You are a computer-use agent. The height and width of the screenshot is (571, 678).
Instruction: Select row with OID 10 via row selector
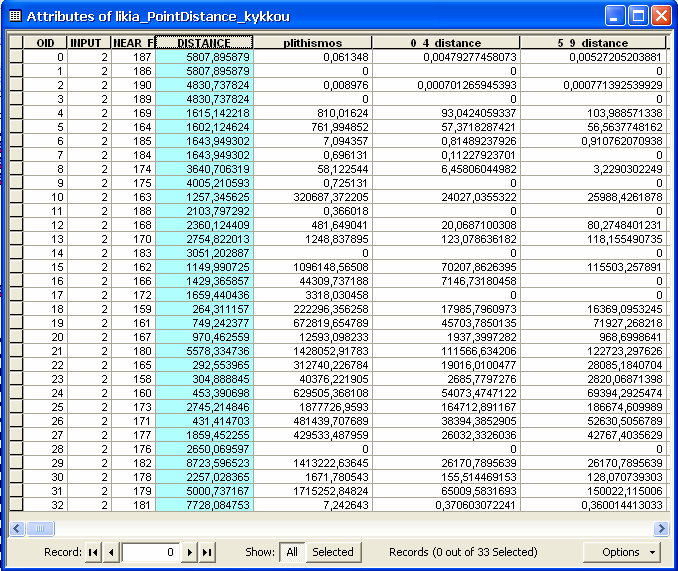16,197
